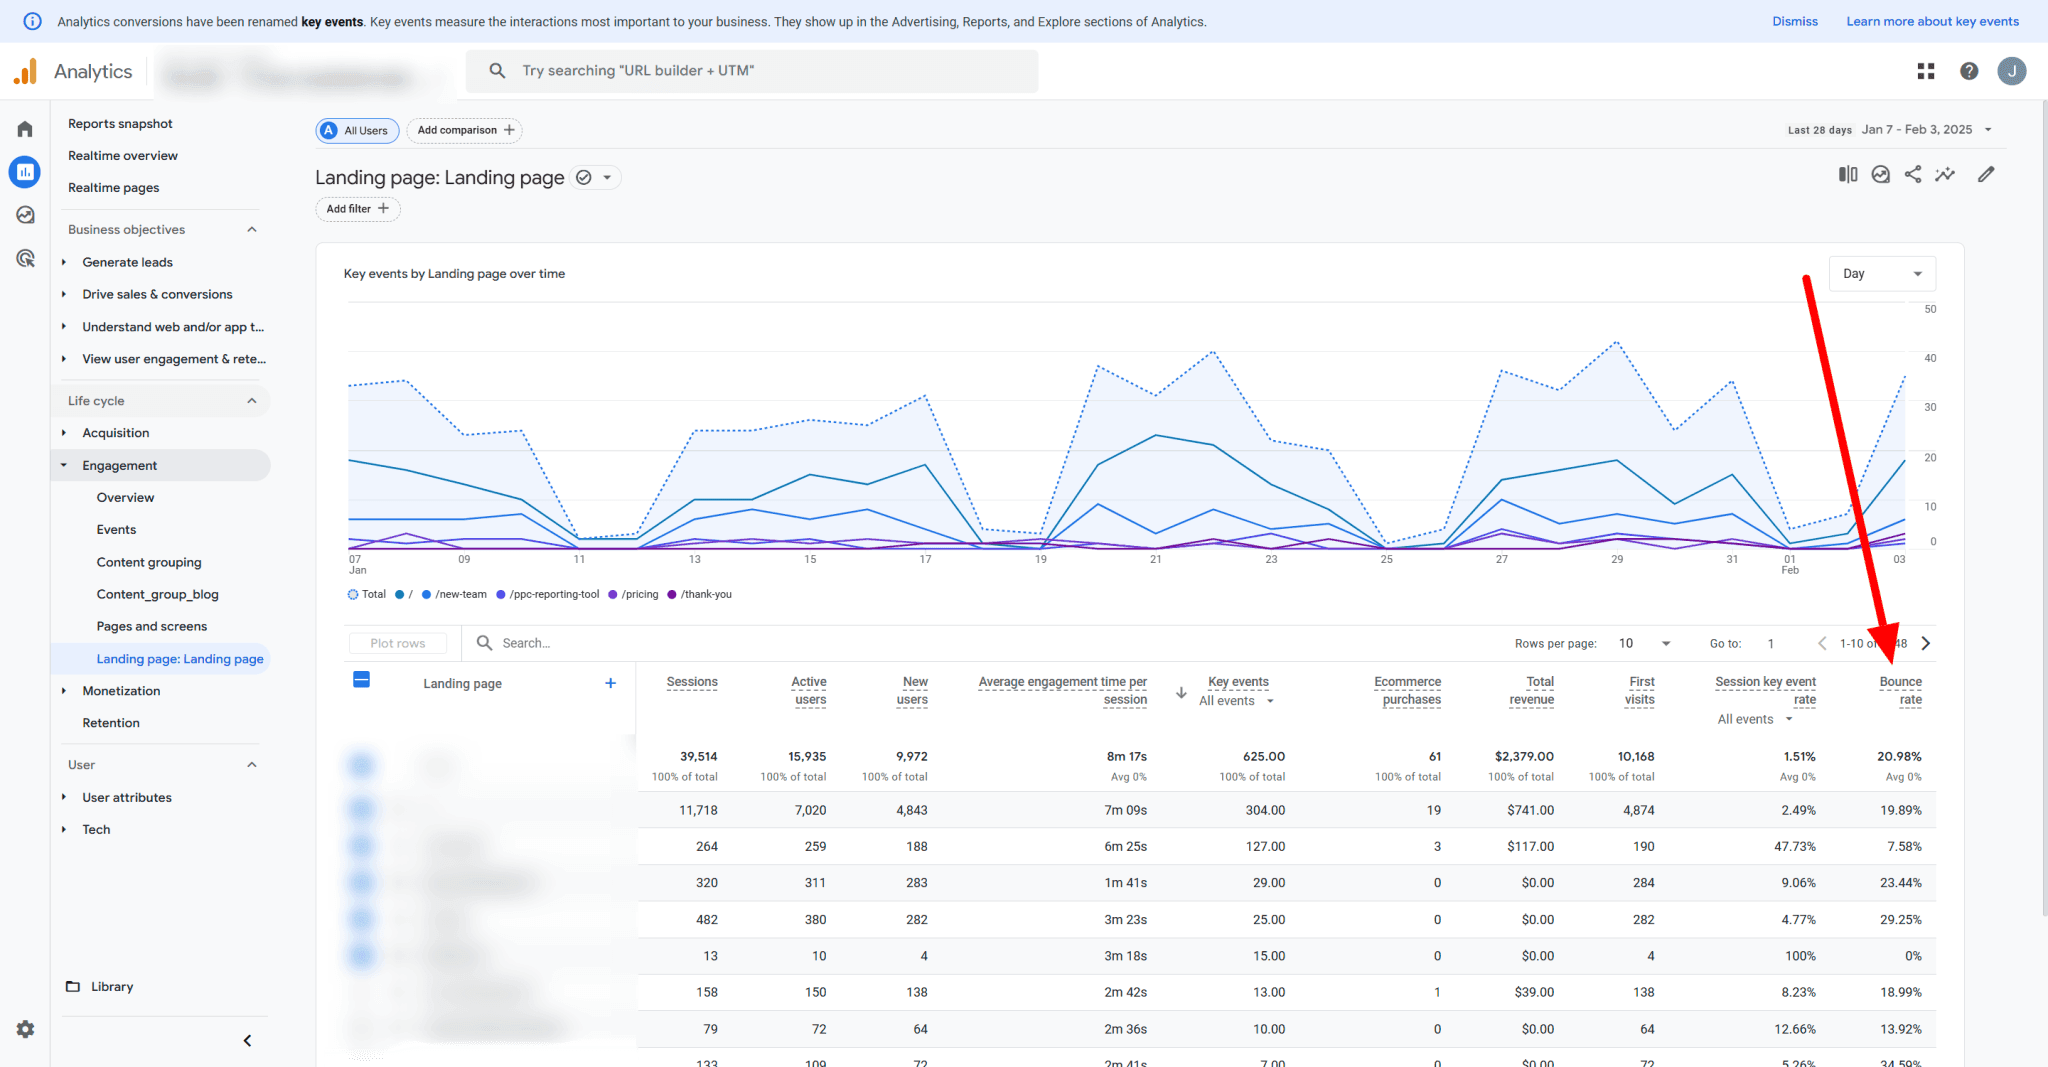2048x1067 pixels.
Task: Collapse the Life cycle section
Action: (x=252, y=400)
